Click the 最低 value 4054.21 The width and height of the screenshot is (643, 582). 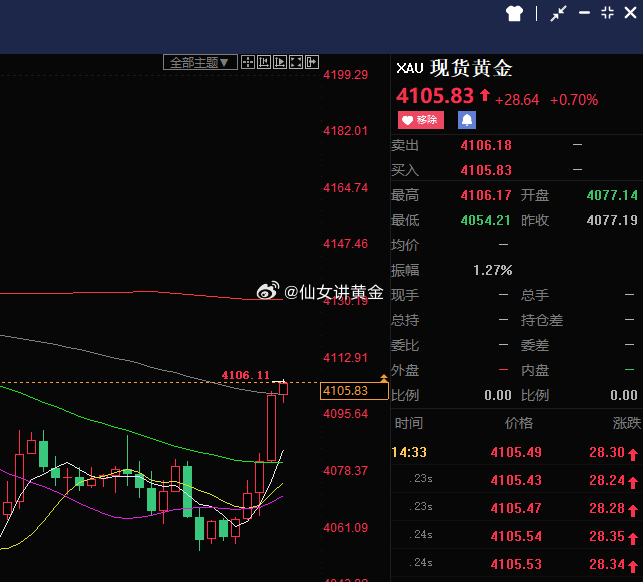point(486,220)
